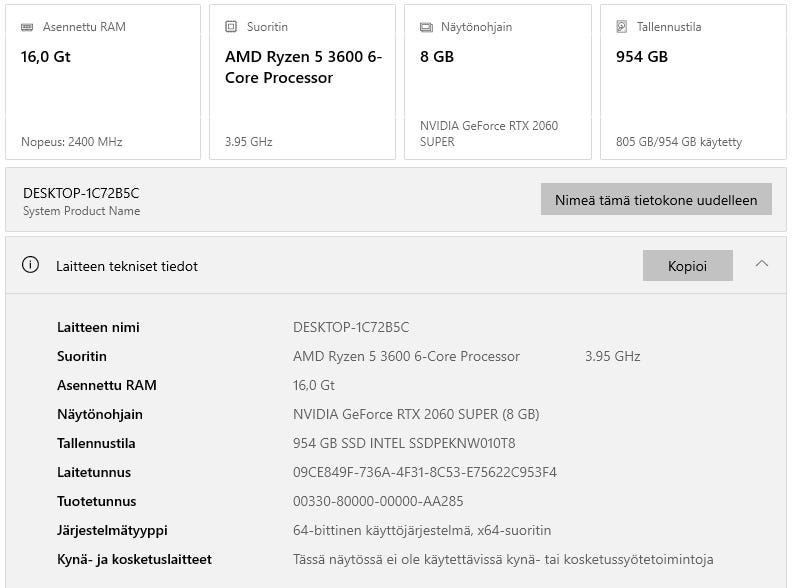This screenshot has height=588, width=796.
Task: Collapse the Laitteen tekniset tiedot section
Action: point(762,265)
